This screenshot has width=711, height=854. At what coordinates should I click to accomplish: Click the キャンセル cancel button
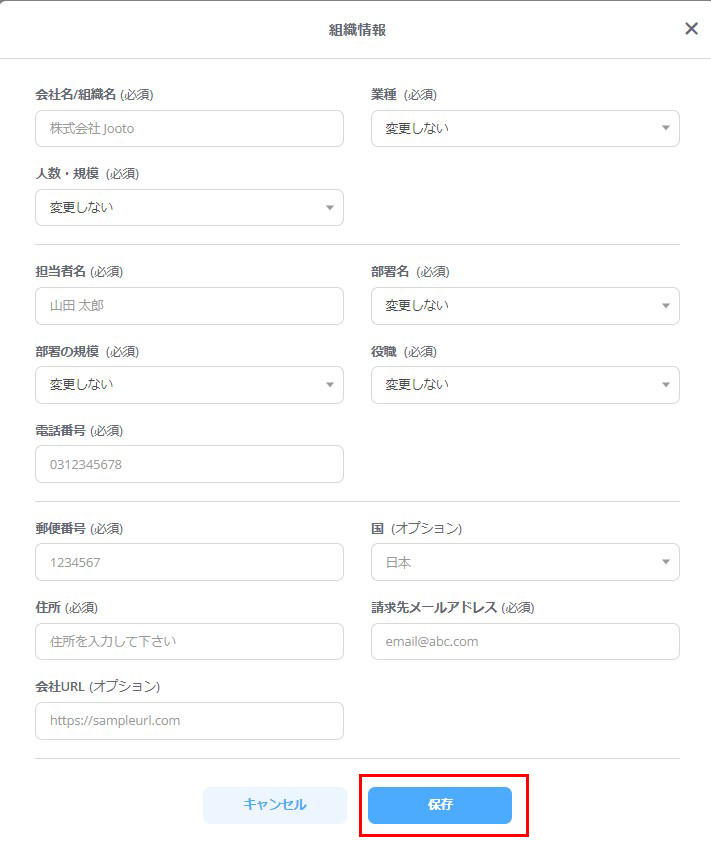tap(274, 804)
